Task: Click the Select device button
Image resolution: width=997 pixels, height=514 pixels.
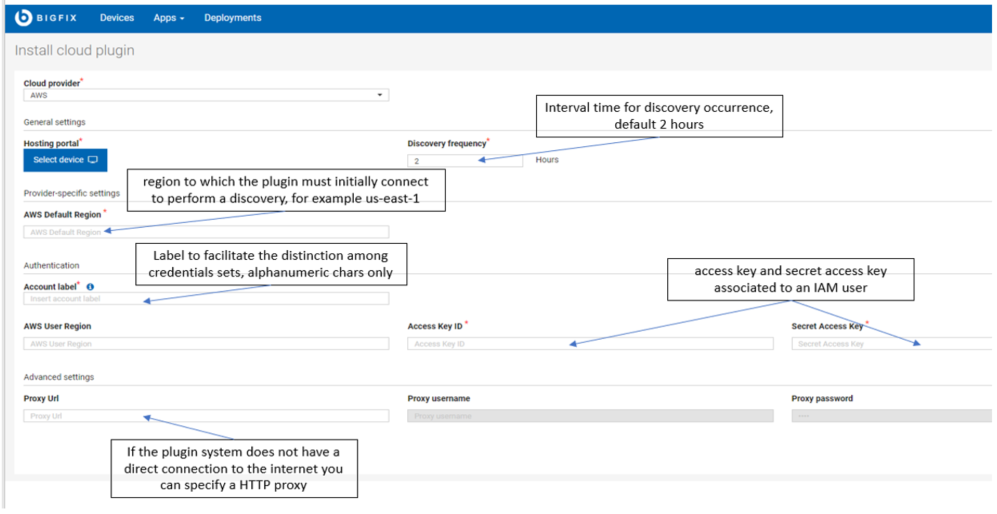Action: [65, 160]
